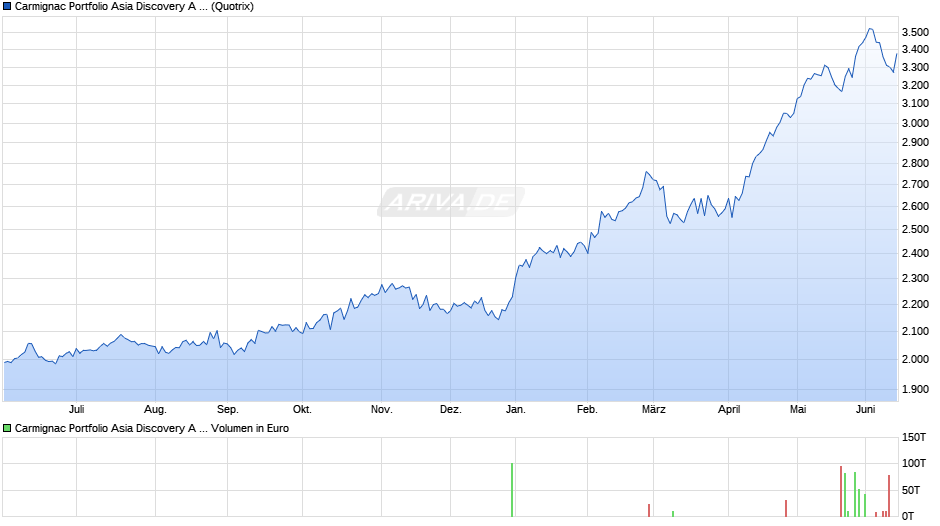
Task: Click the 2.800 price axis label
Action: tap(915, 163)
